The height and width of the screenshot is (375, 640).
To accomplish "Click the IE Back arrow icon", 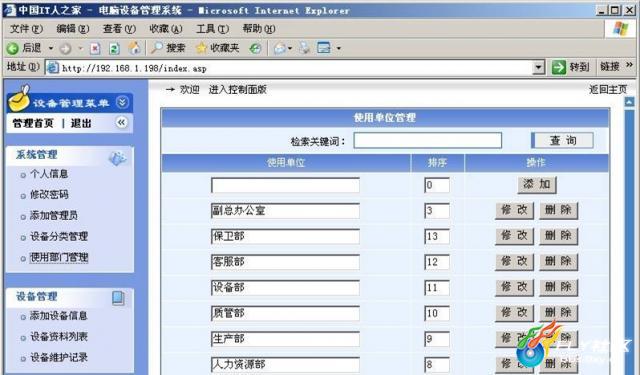I will point(13,49).
